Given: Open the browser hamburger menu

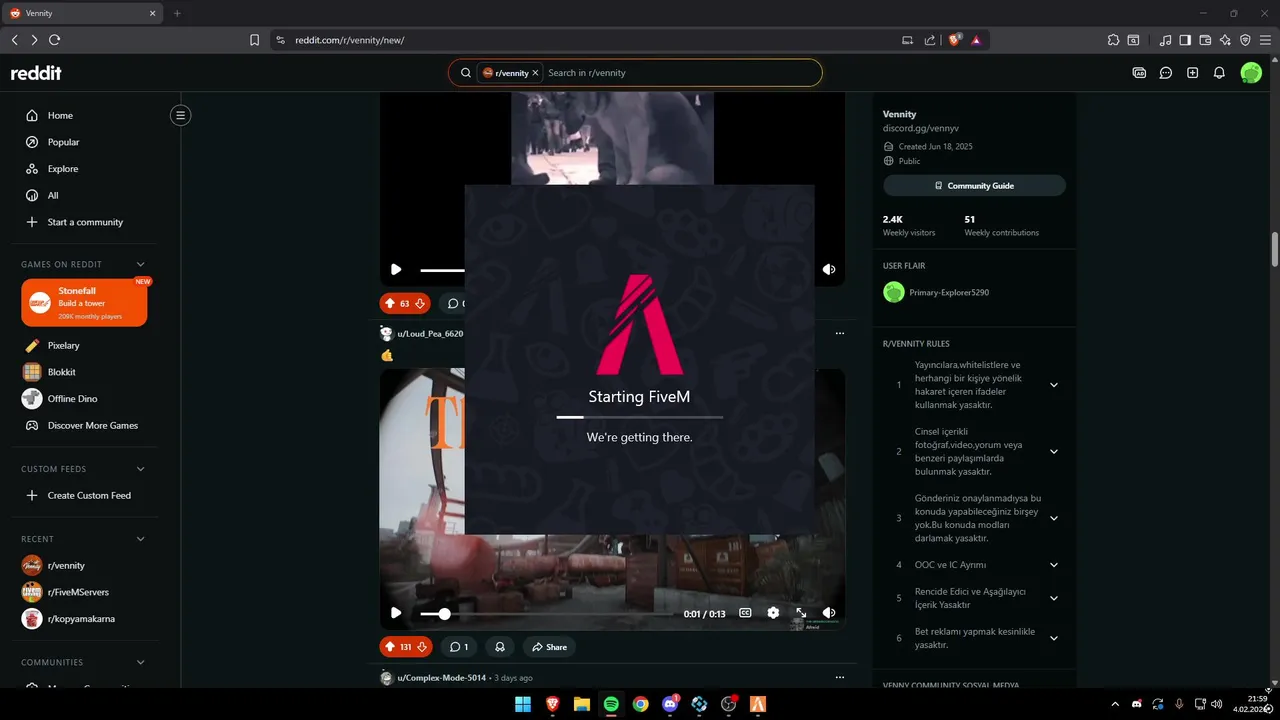Looking at the screenshot, I should (1265, 40).
